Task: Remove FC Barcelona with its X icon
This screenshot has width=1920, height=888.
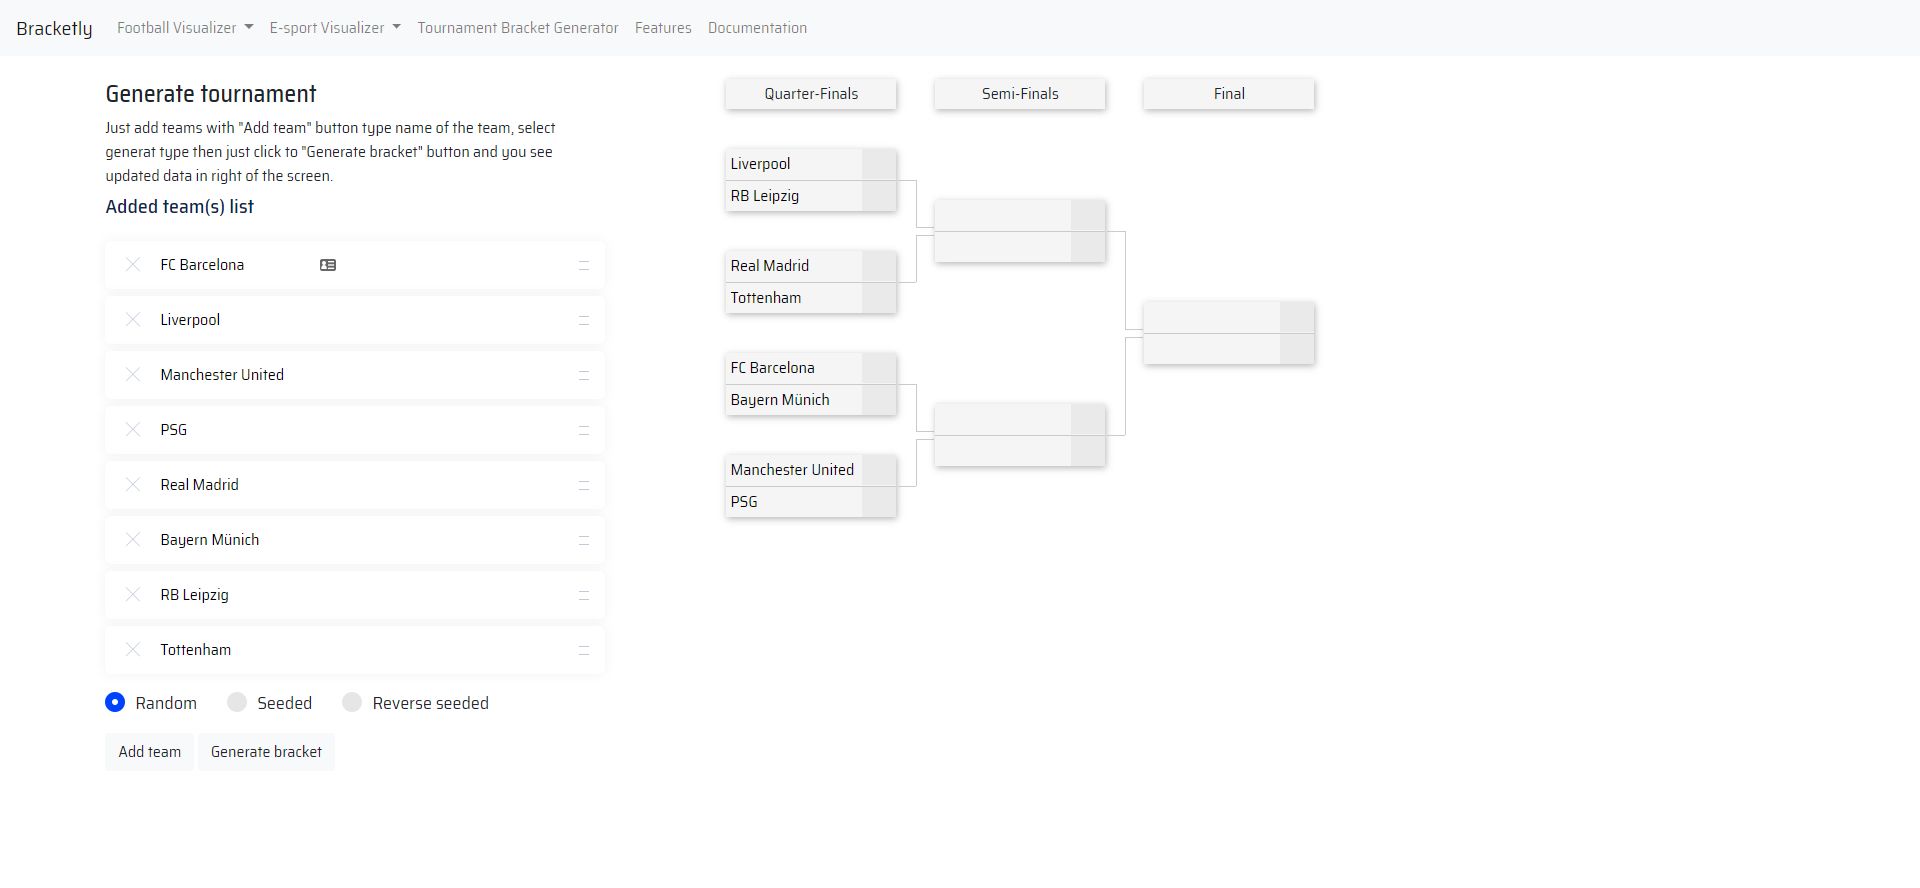Action: coord(133,265)
